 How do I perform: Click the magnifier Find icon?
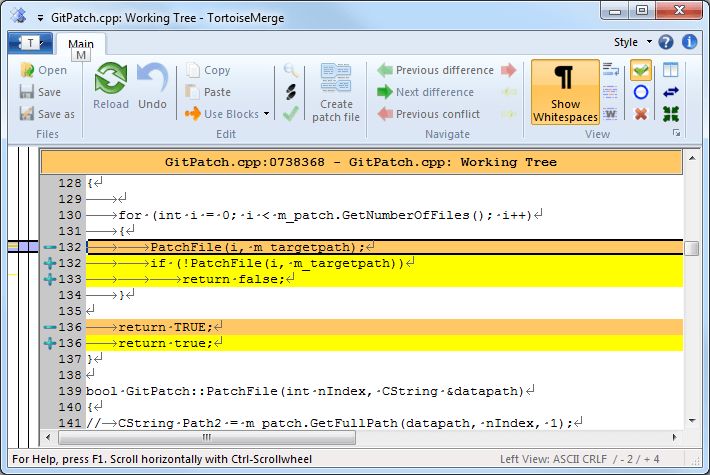point(291,70)
